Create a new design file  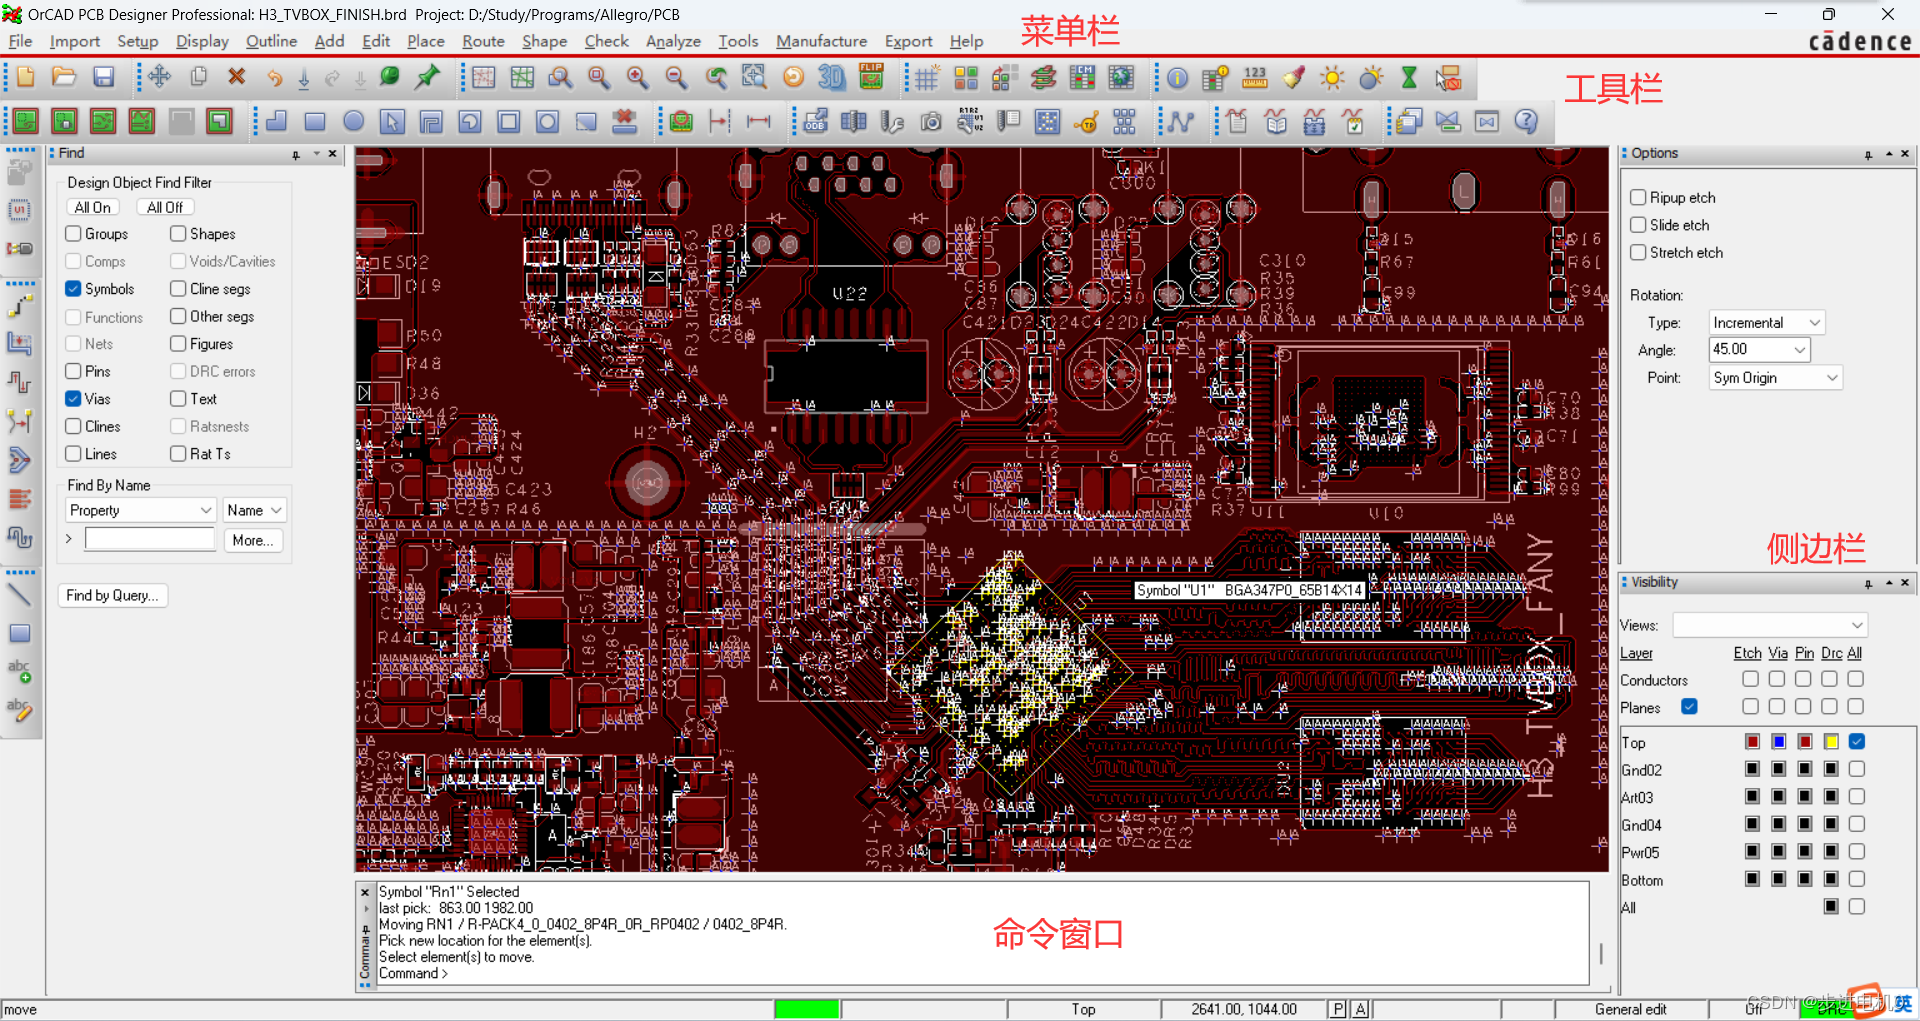[25, 77]
